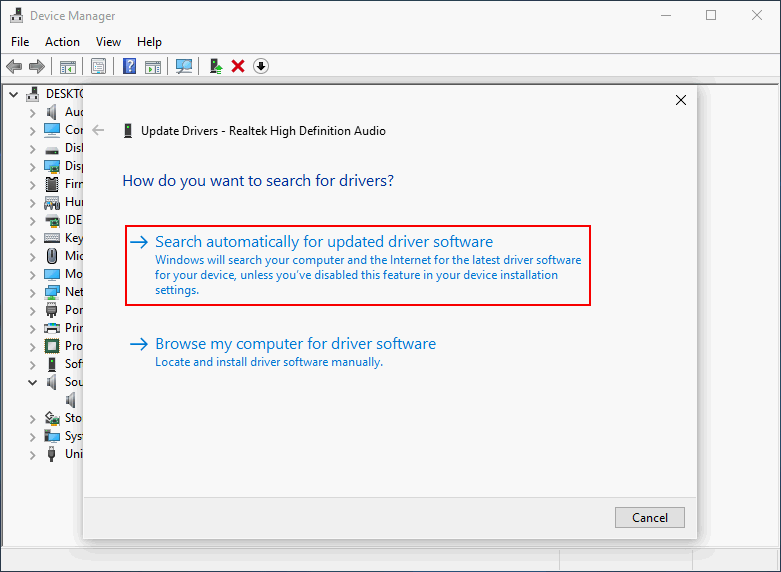
Task: Select the Display adapters category icon
Action: click(x=52, y=166)
